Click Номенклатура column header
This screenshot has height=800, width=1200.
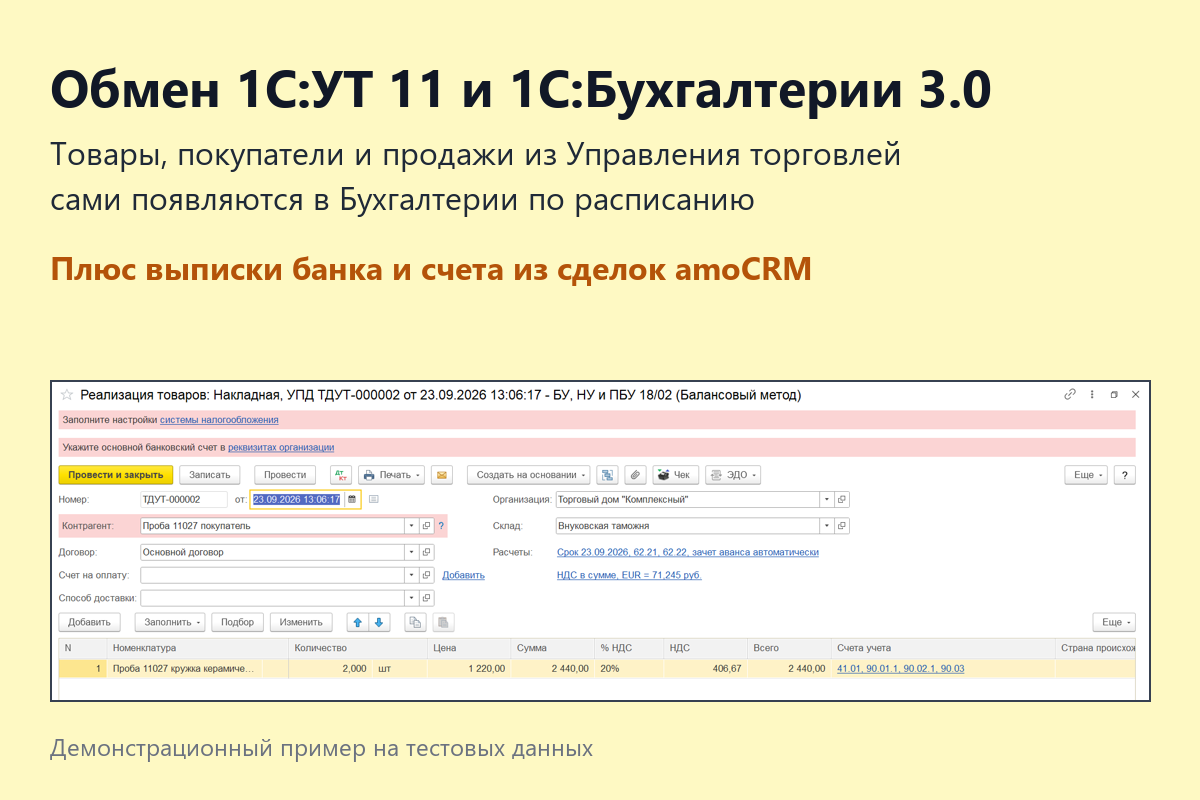198,648
